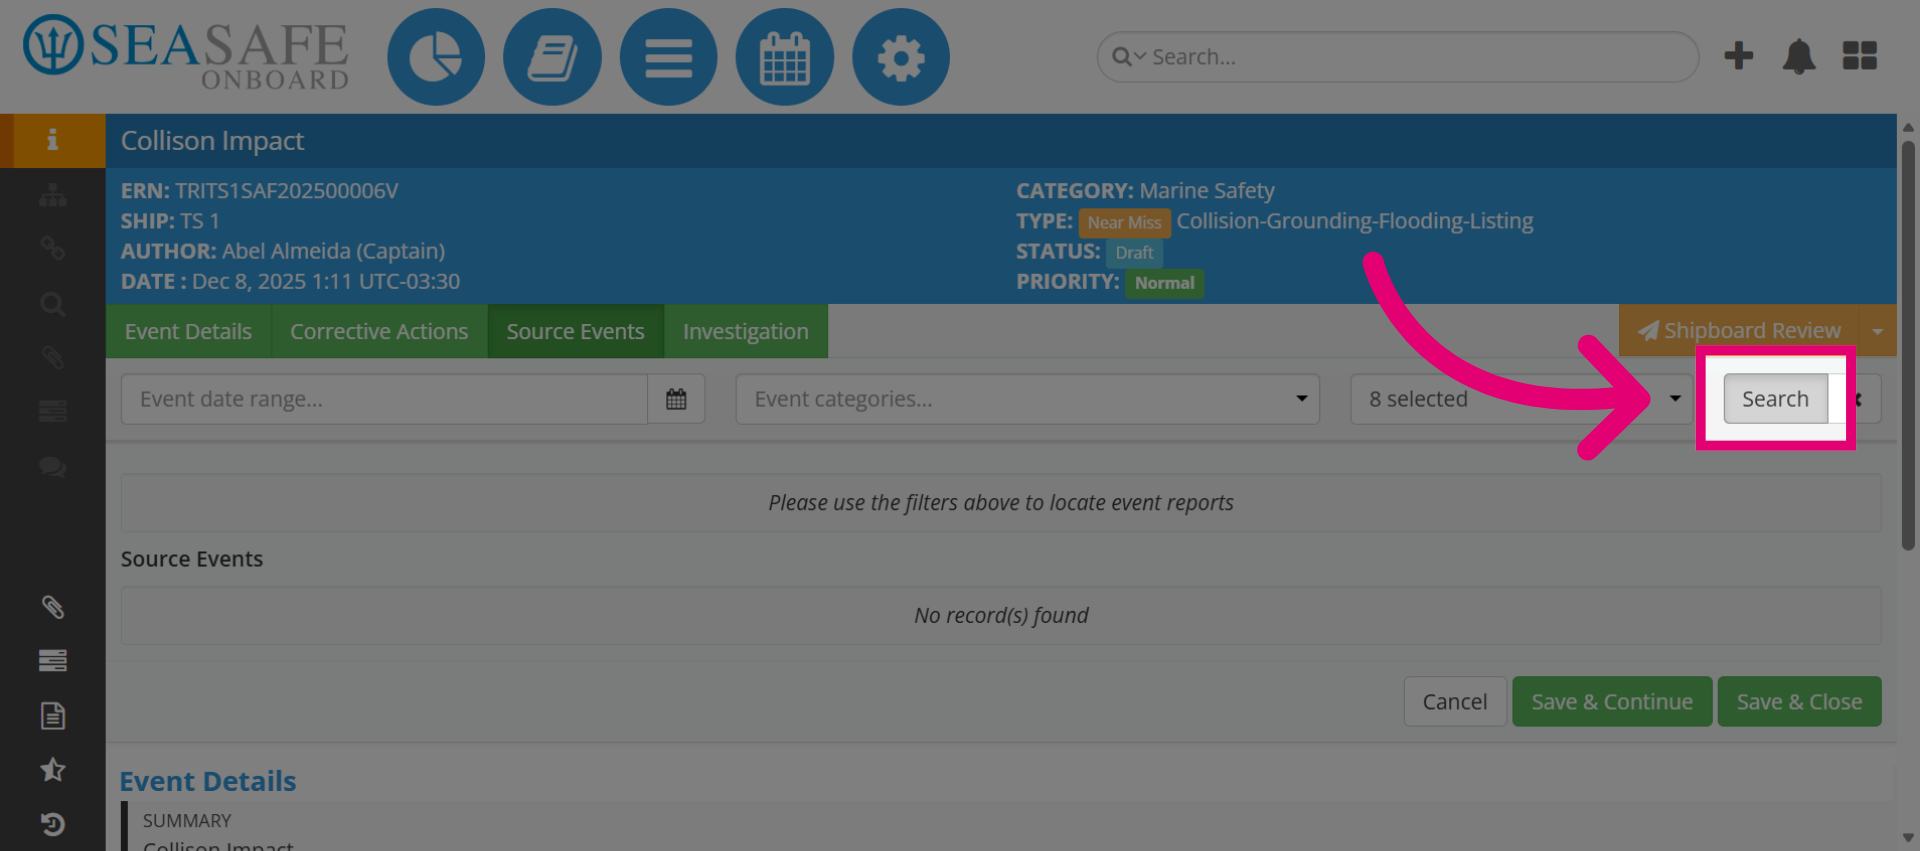Open the calendar circle icon in header
Screen dimensions: 1920x851
[784, 57]
